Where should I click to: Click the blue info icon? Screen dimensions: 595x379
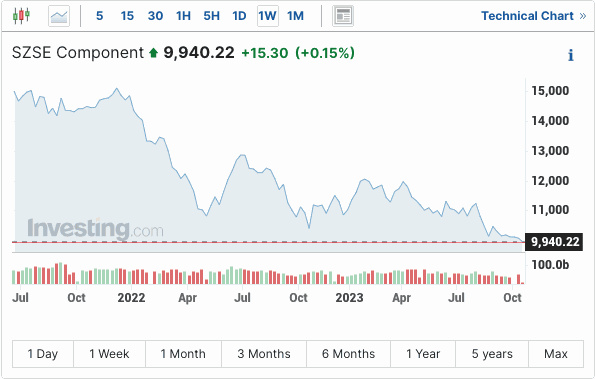[x=571, y=55]
